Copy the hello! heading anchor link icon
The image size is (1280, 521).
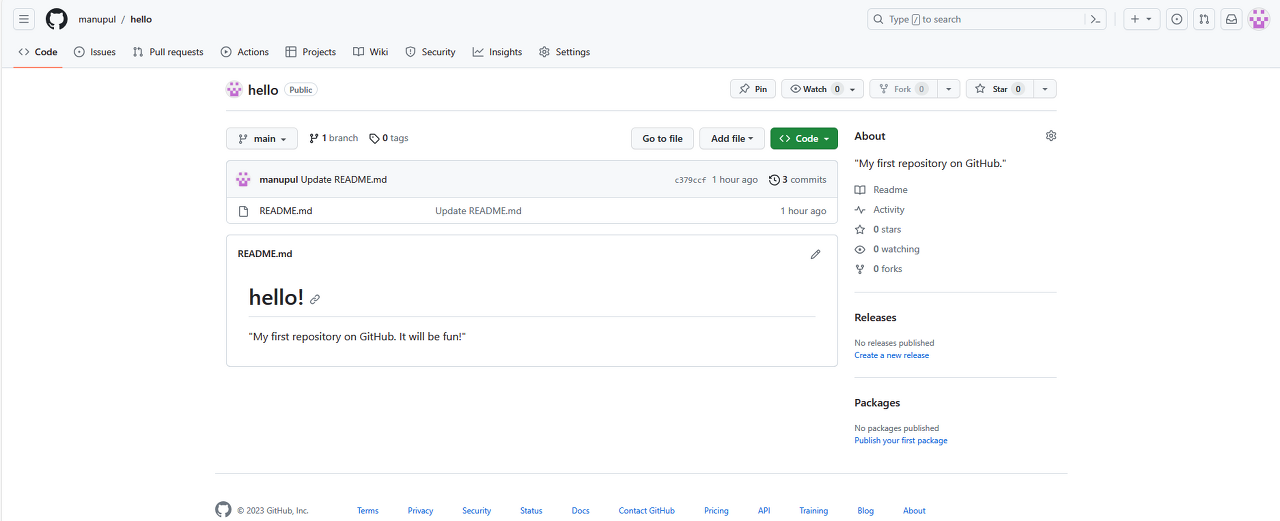pyautogui.click(x=315, y=299)
